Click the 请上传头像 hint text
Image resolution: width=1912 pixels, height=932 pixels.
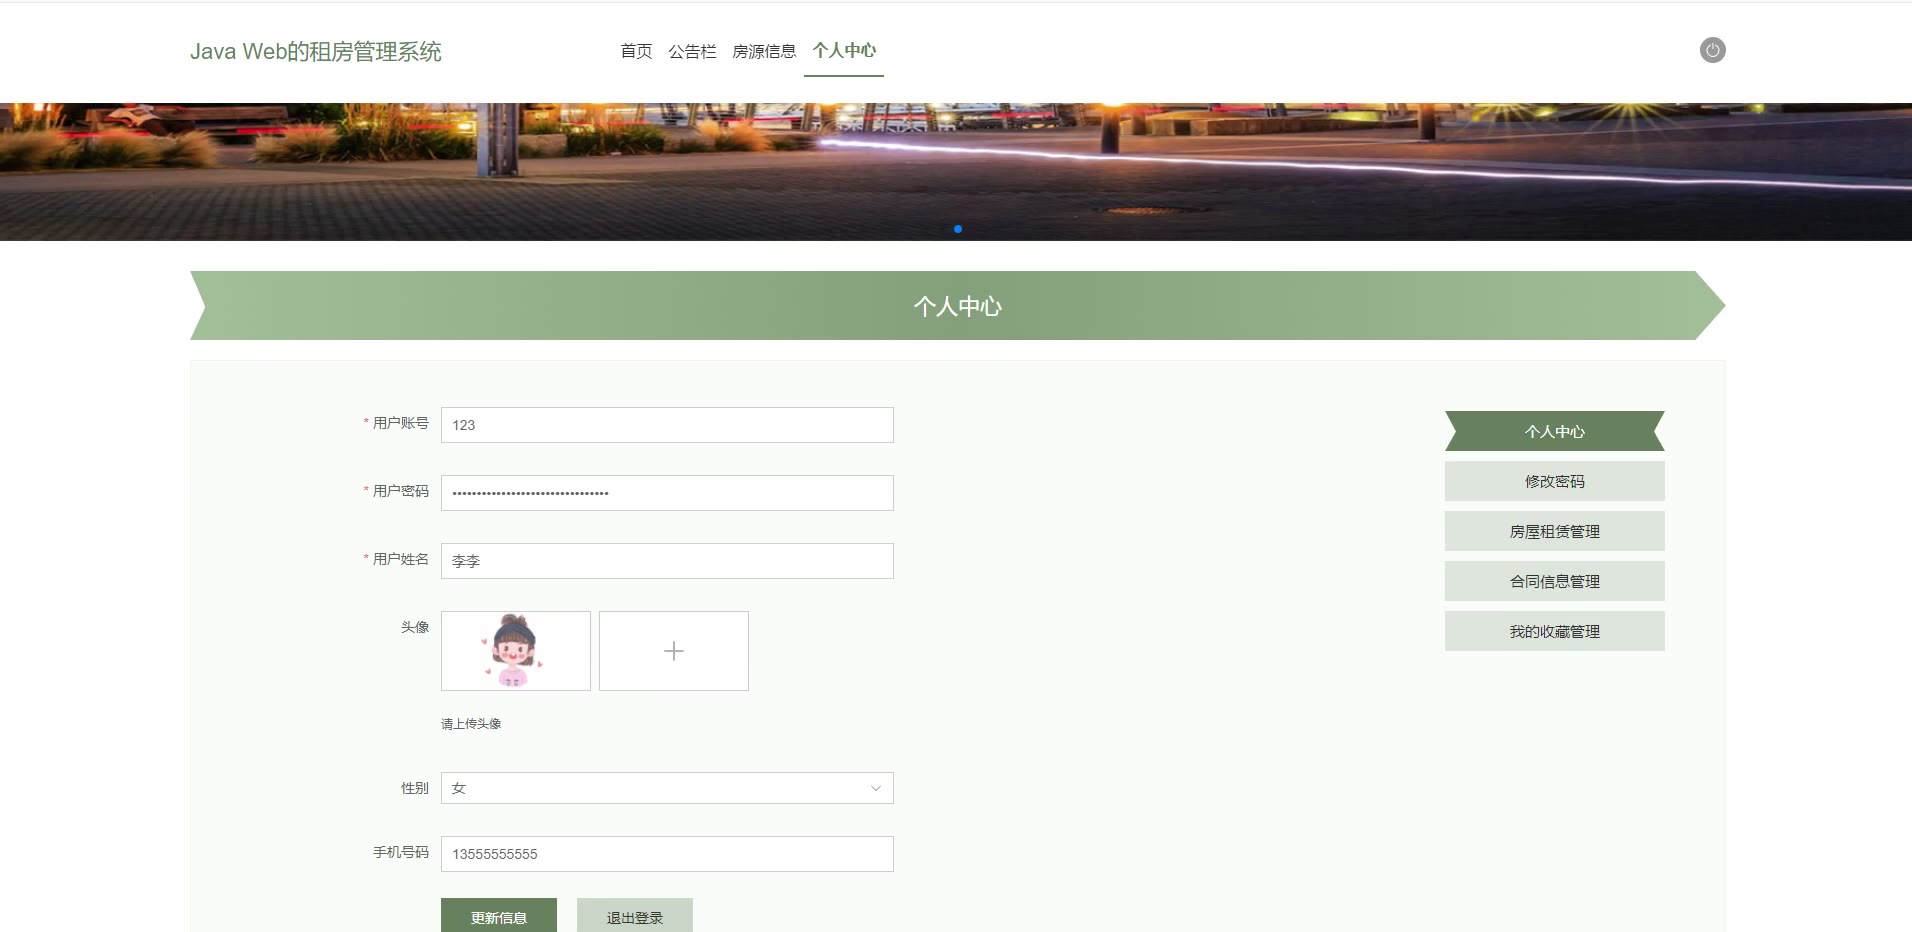(x=471, y=723)
